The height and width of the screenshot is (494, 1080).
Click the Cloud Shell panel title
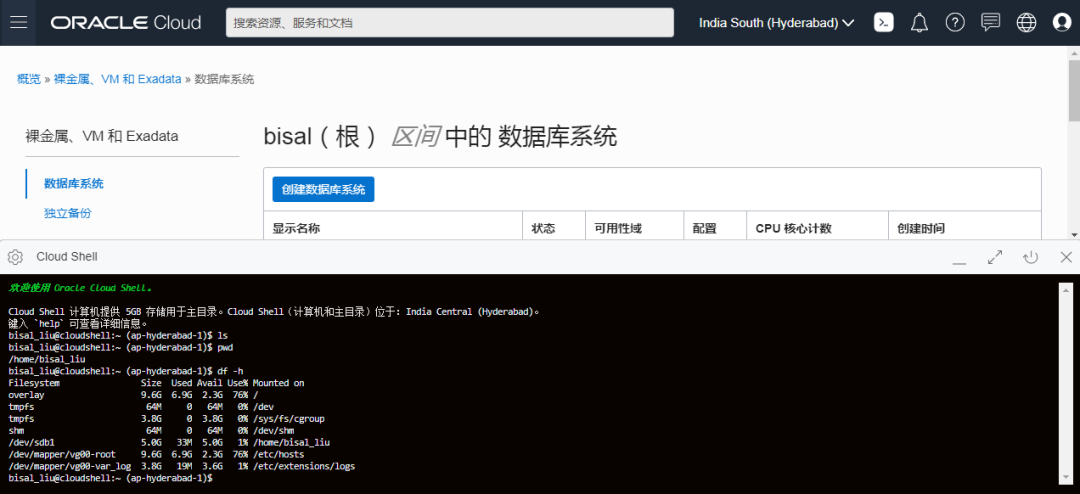point(67,257)
